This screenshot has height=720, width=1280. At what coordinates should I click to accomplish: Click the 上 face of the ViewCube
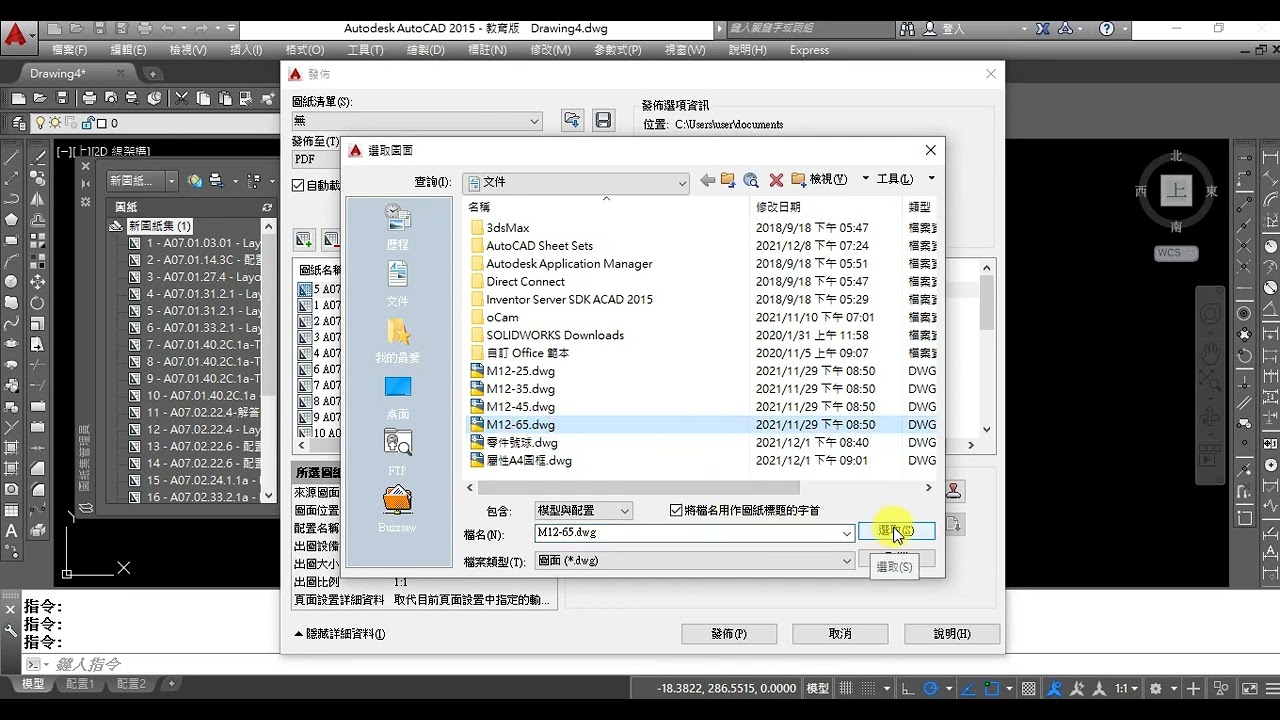[x=1176, y=190]
